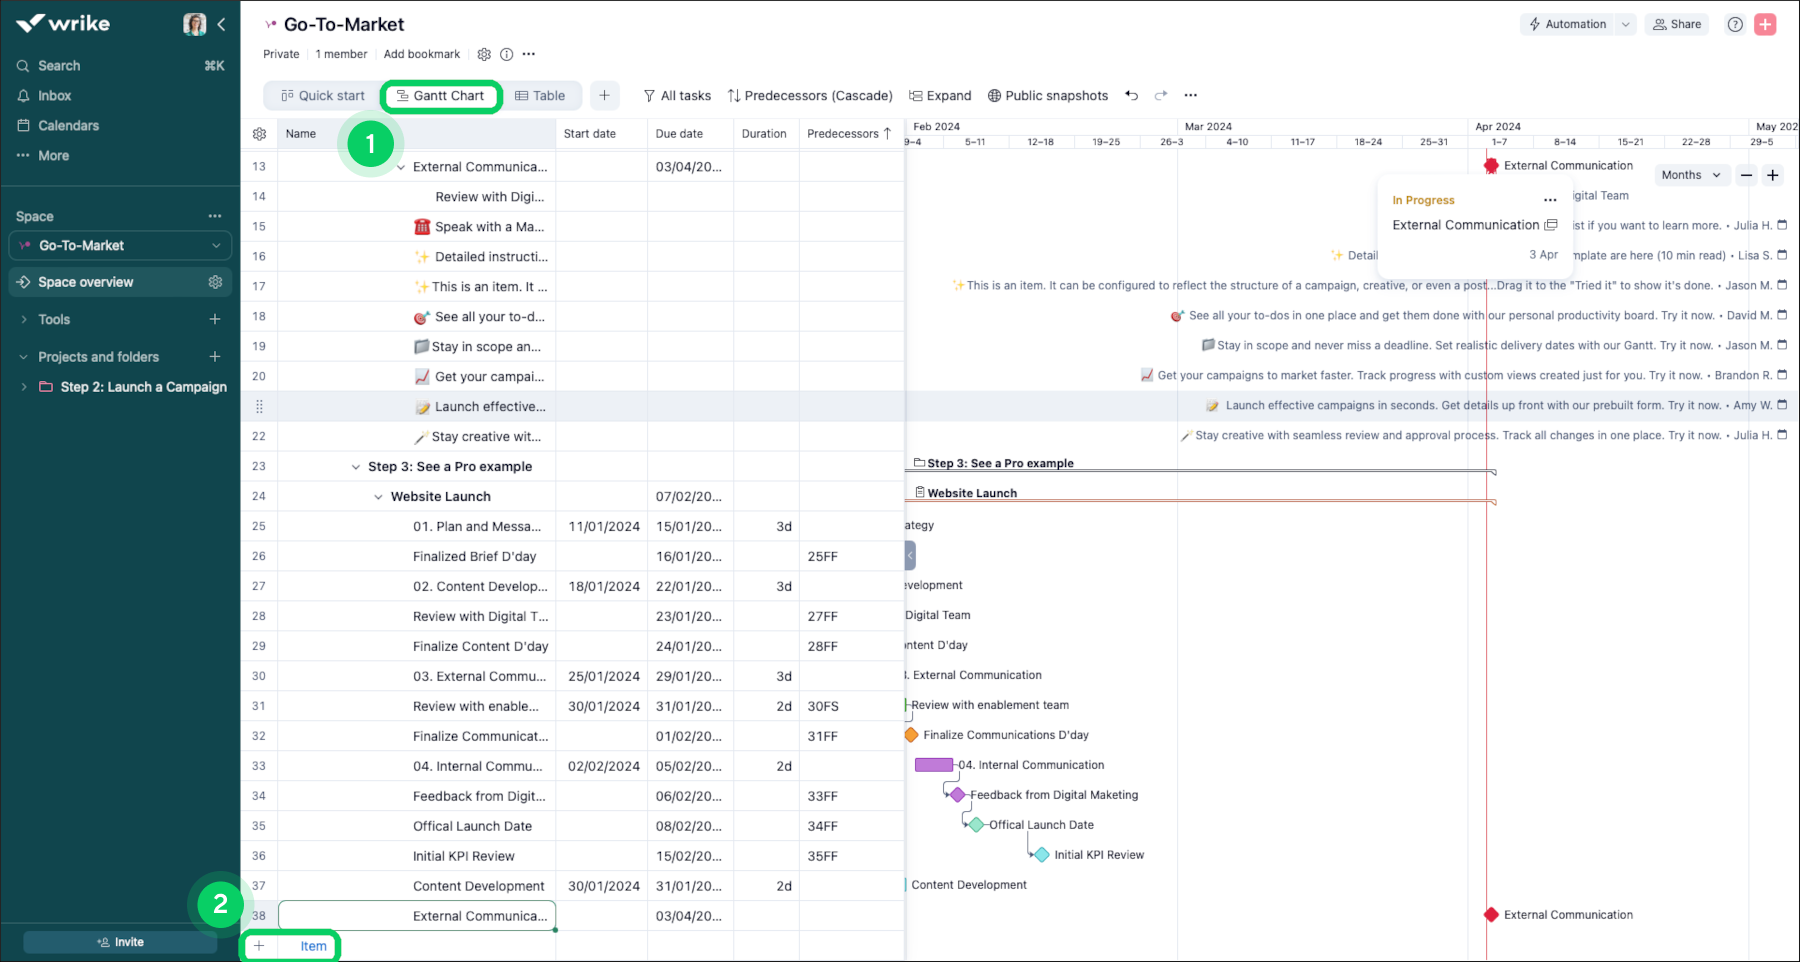The height and width of the screenshot is (962, 1800).
Task: Open the column settings gear on the table header
Action: tap(259, 133)
